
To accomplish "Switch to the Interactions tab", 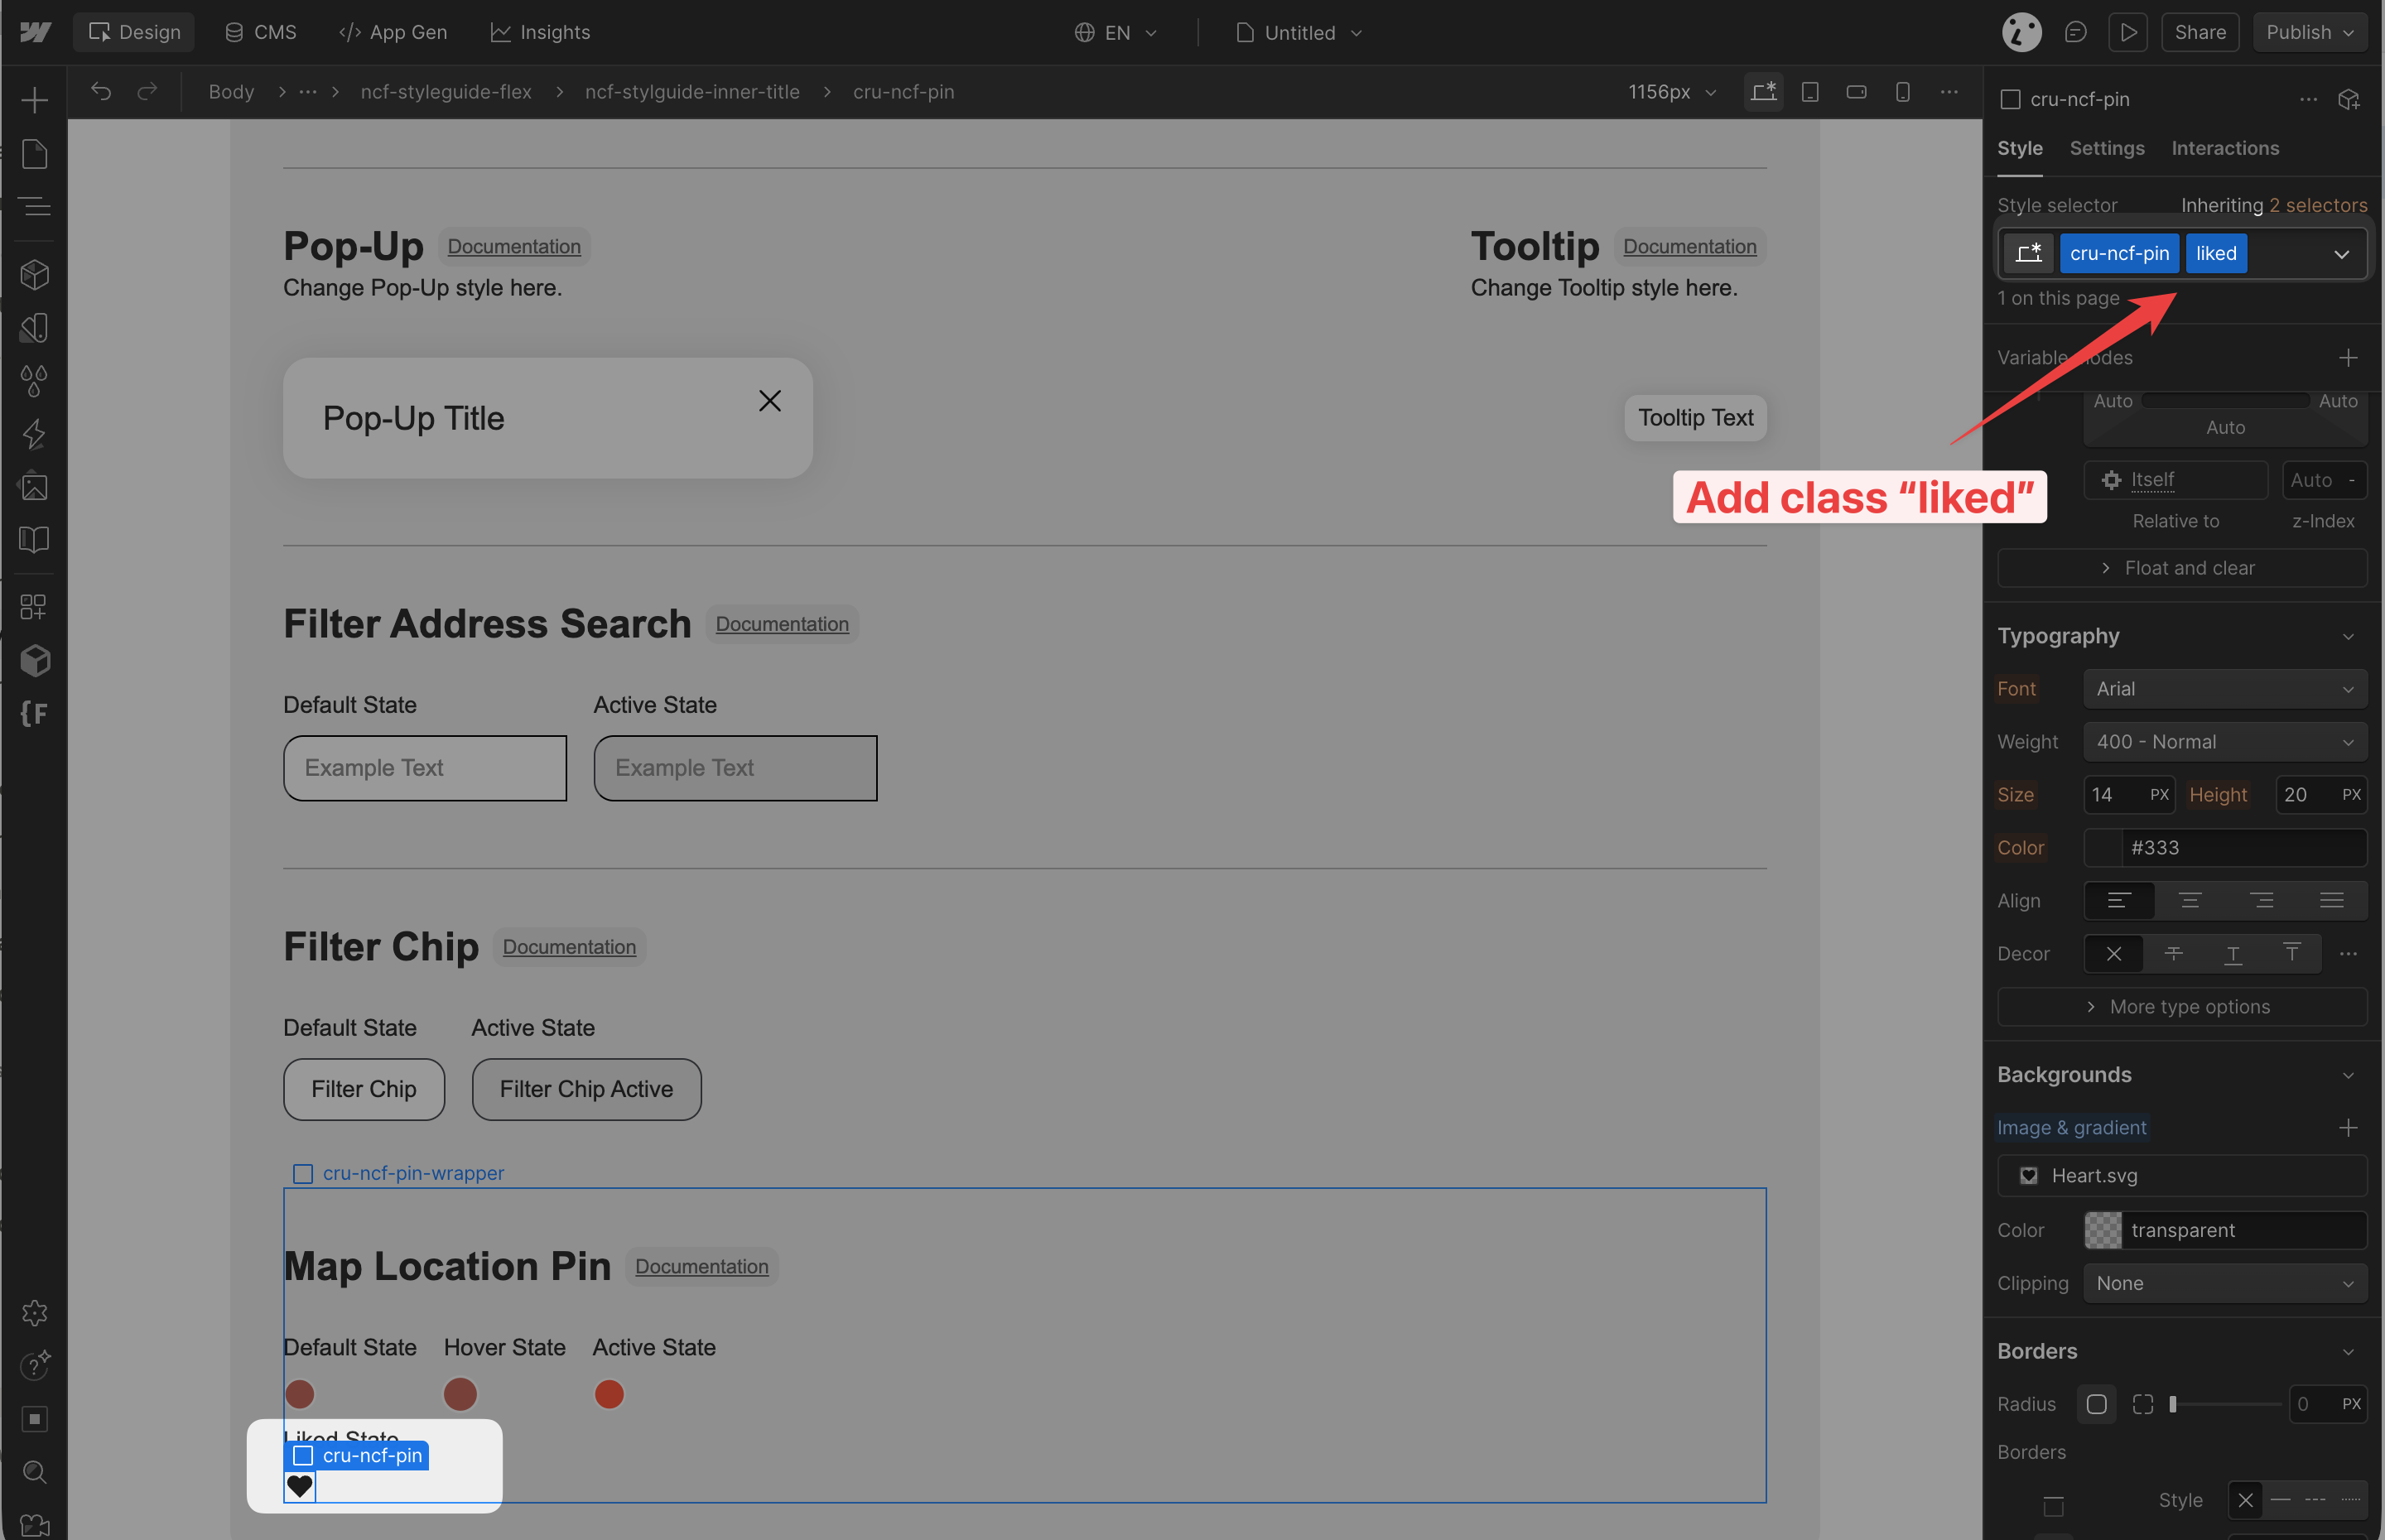I will point(2224,148).
